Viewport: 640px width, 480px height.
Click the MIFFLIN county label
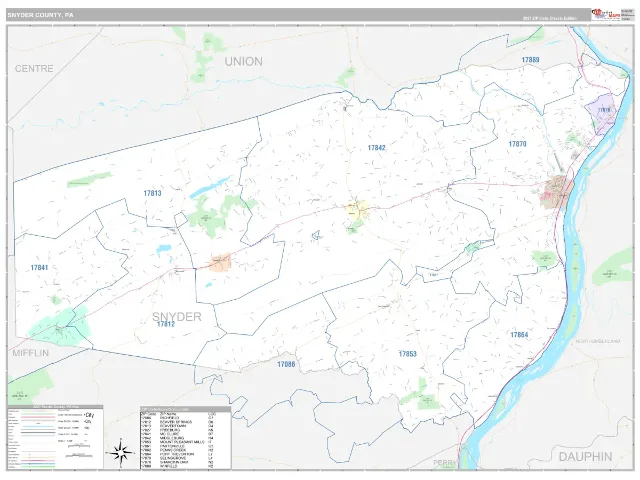pyautogui.click(x=31, y=353)
